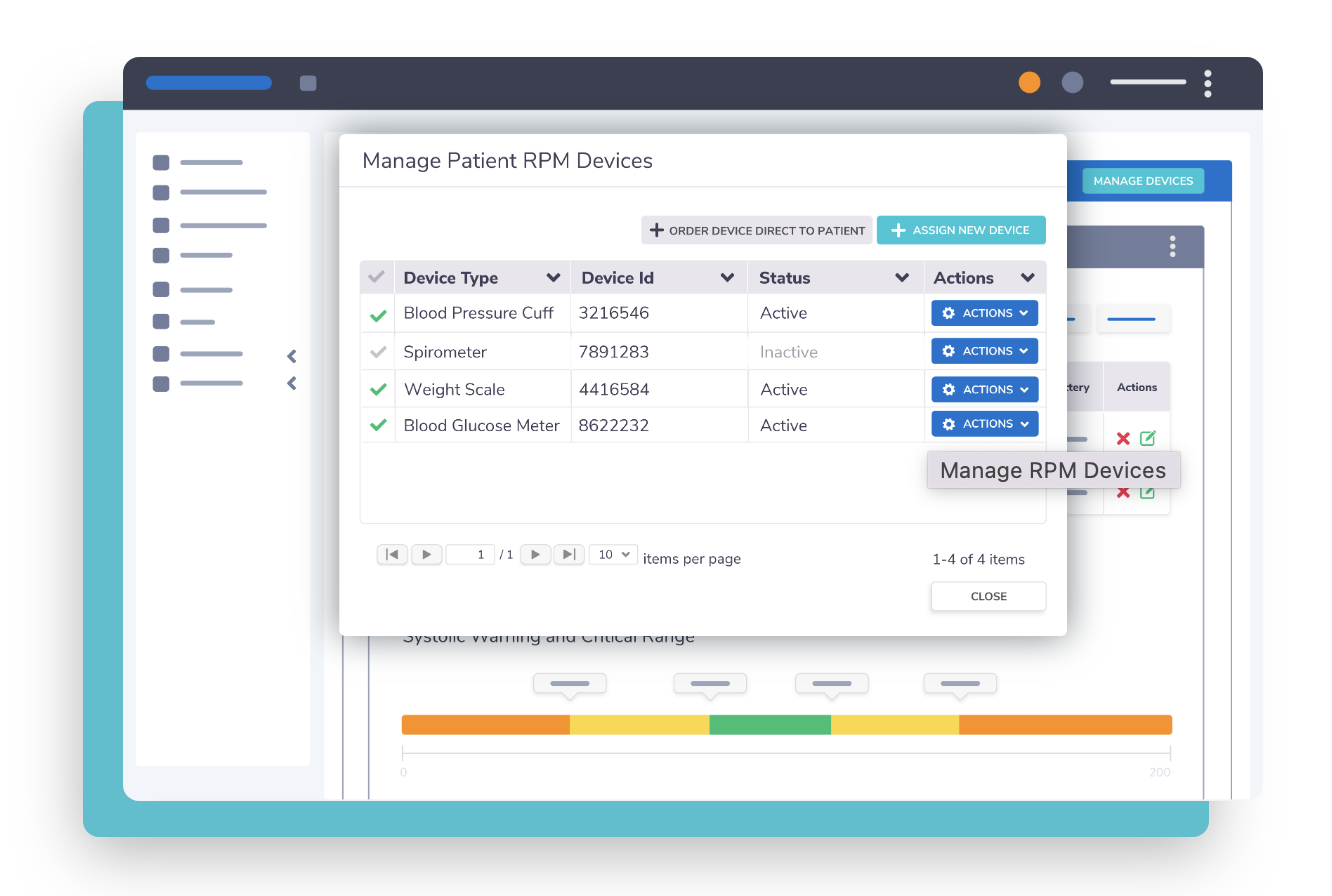Select the Spirometer row checkmark
This screenshot has width=1332, height=896.
pos(378,352)
